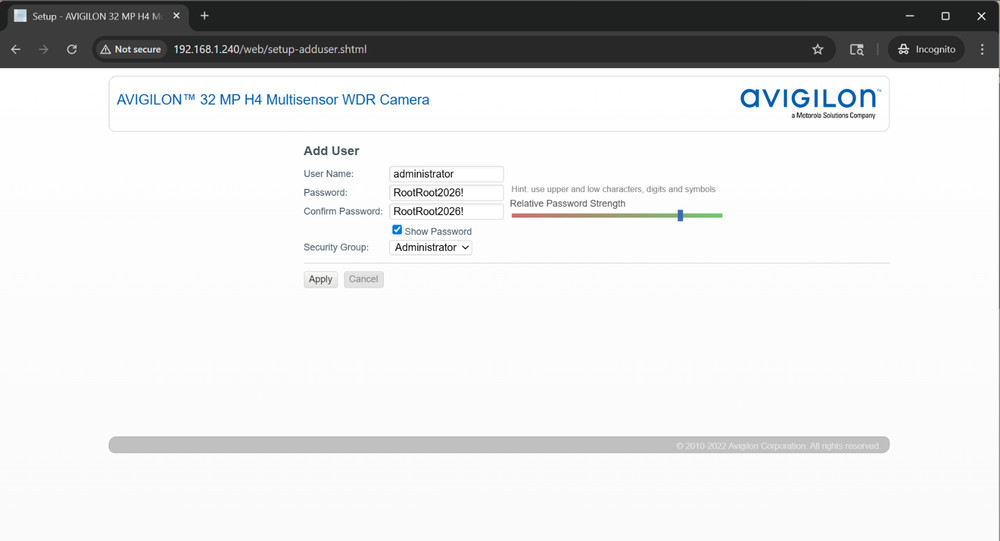Click the Security Group label
Image resolution: width=1000 pixels, height=541 pixels.
click(x=336, y=247)
